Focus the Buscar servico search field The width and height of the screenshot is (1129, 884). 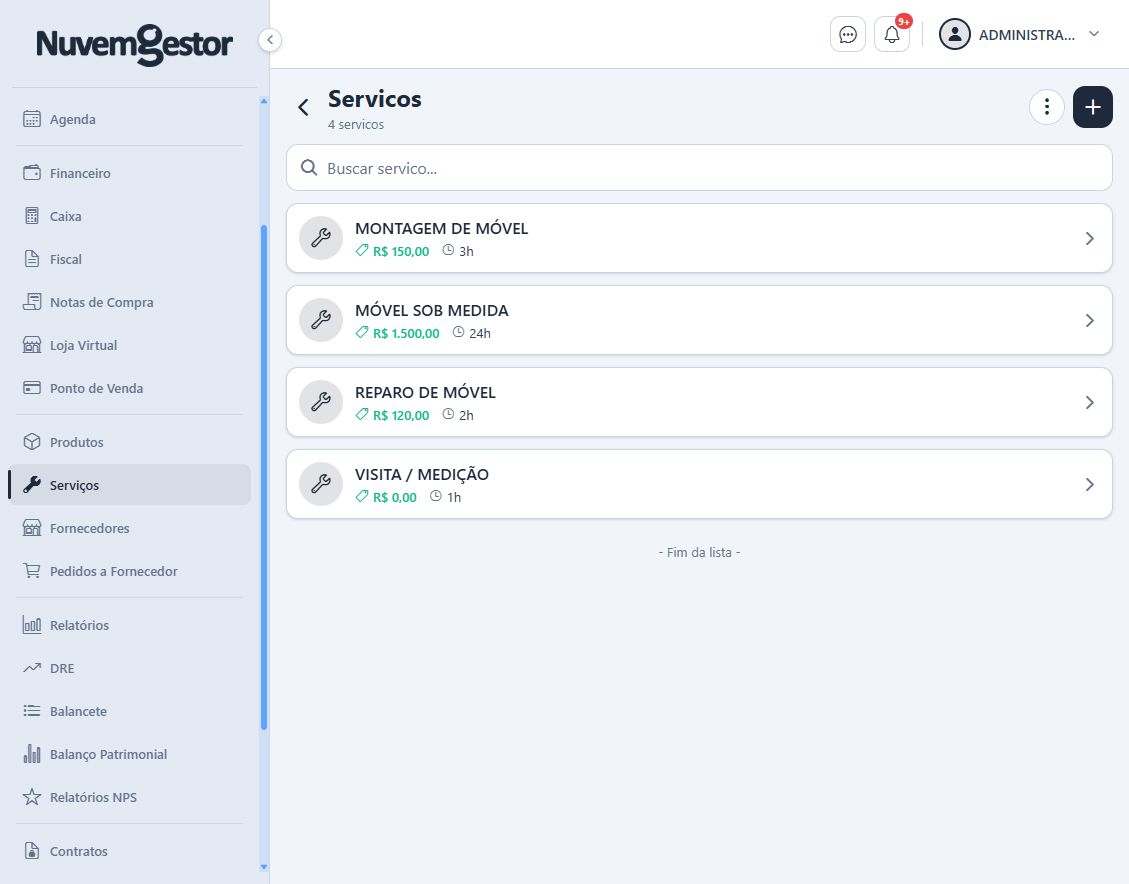(x=699, y=168)
